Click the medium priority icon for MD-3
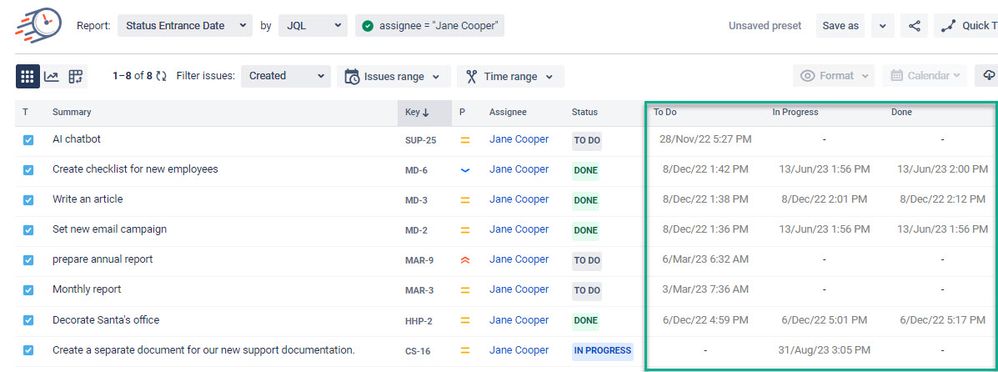The height and width of the screenshot is (372, 998). point(465,200)
